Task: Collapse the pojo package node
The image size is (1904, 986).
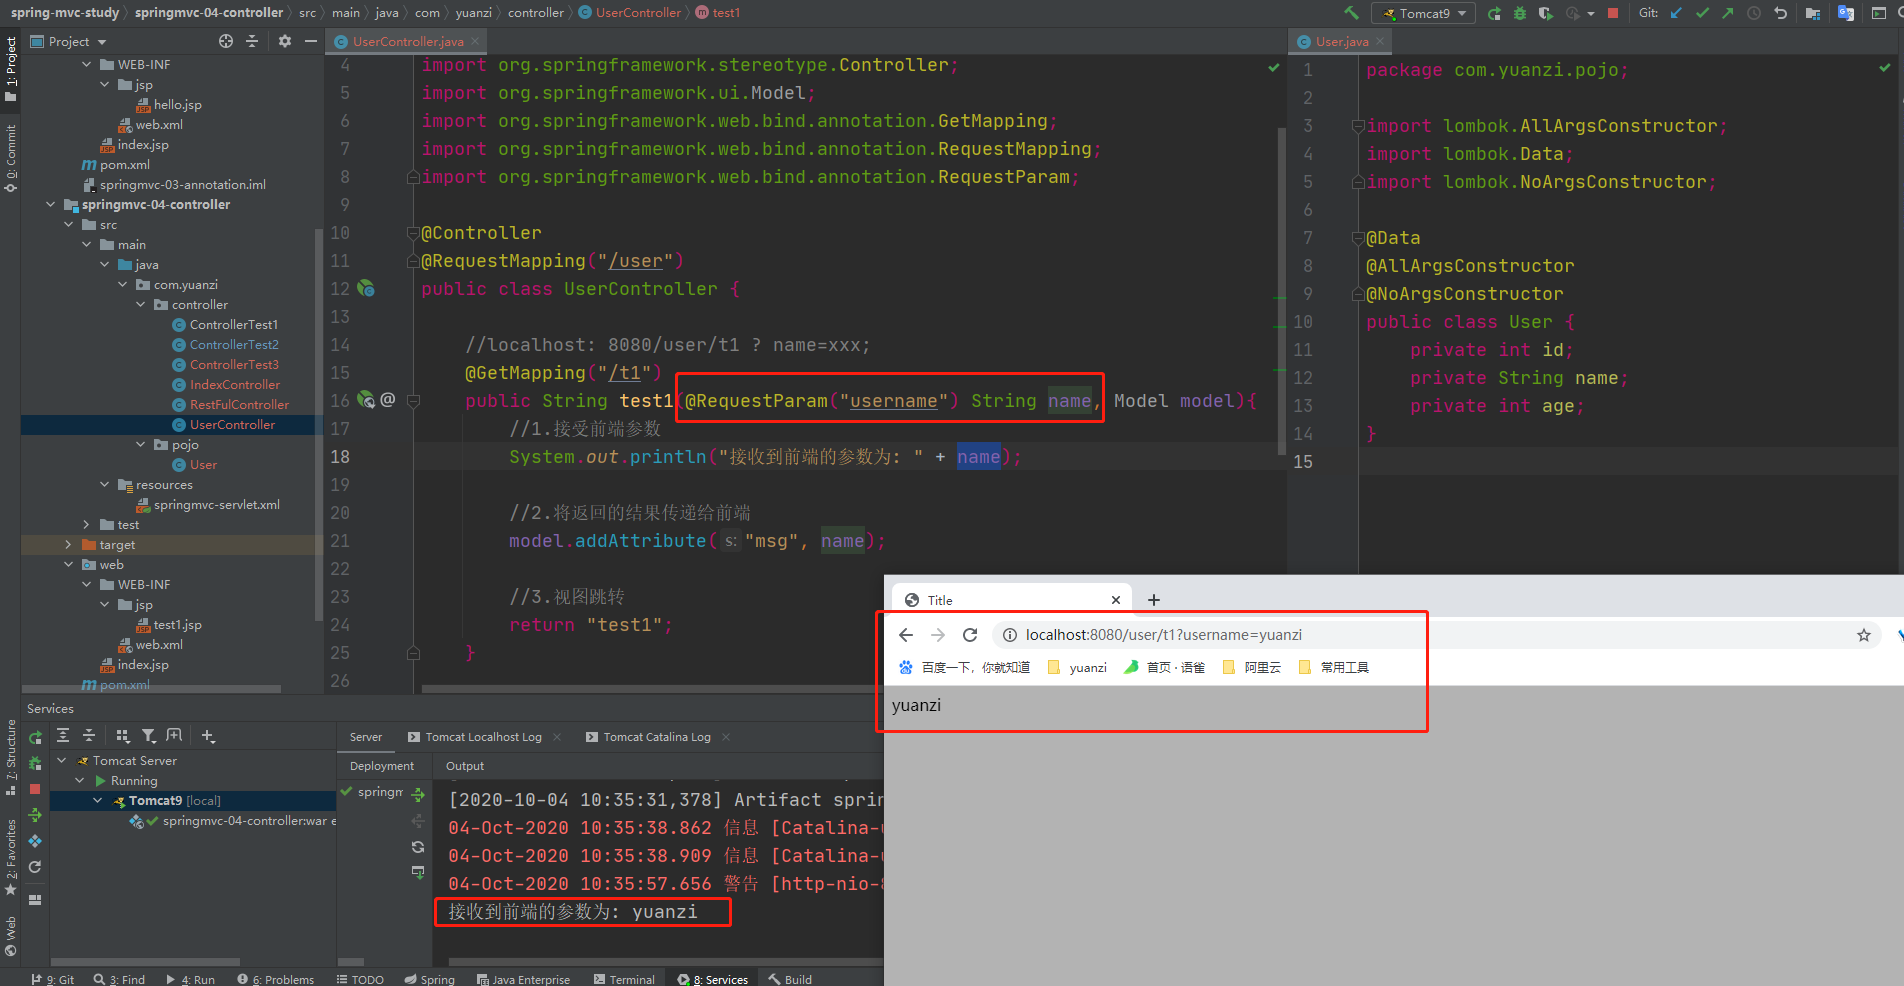Action: pos(141,445)
